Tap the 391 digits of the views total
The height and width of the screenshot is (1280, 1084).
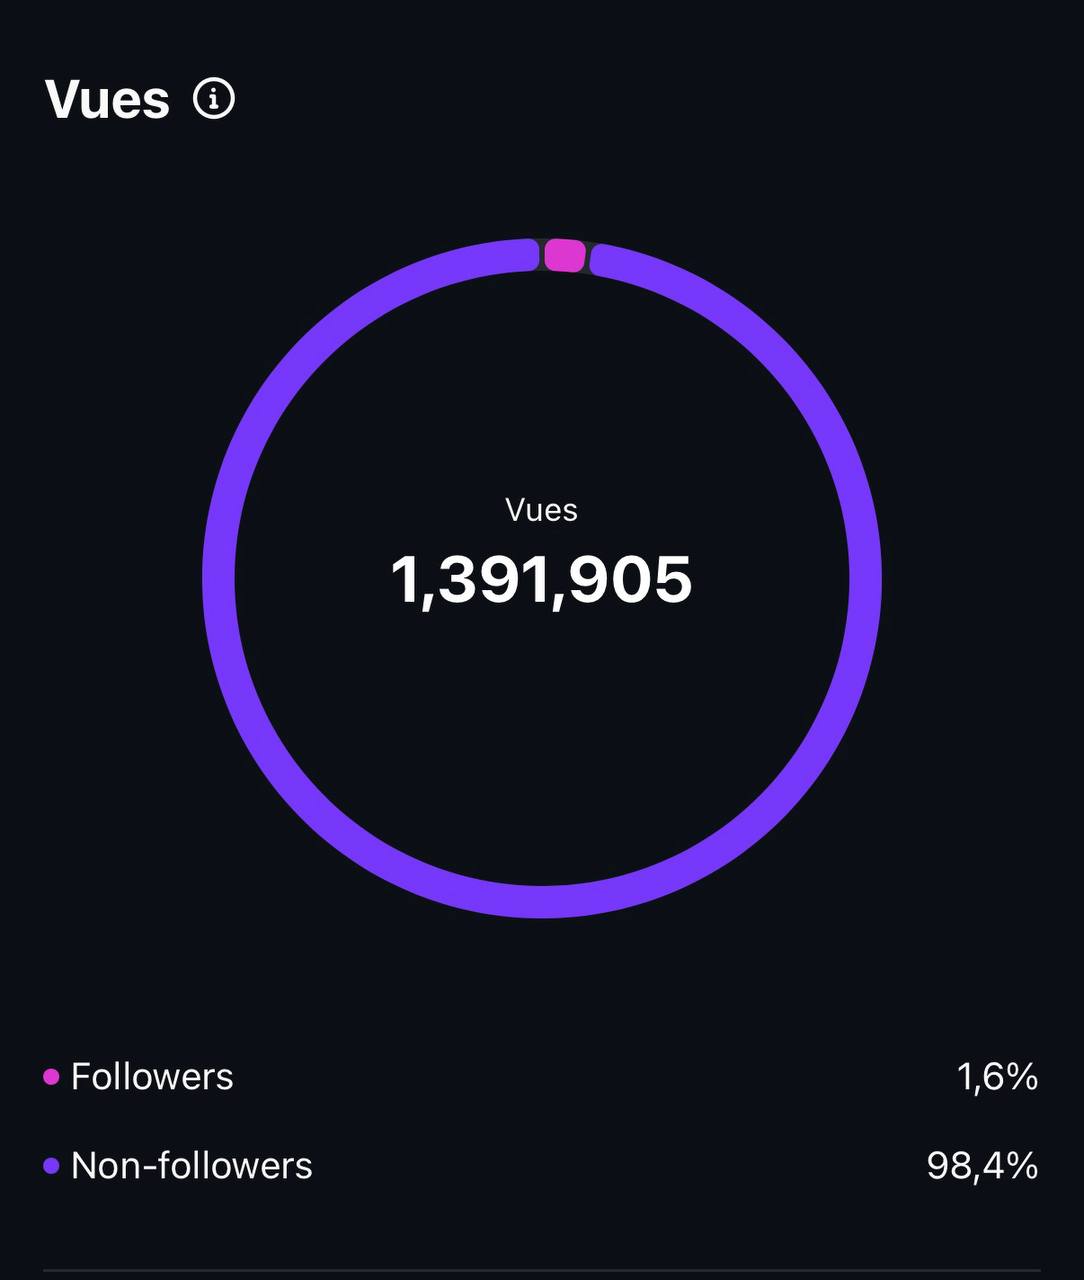tap(493, 580)
